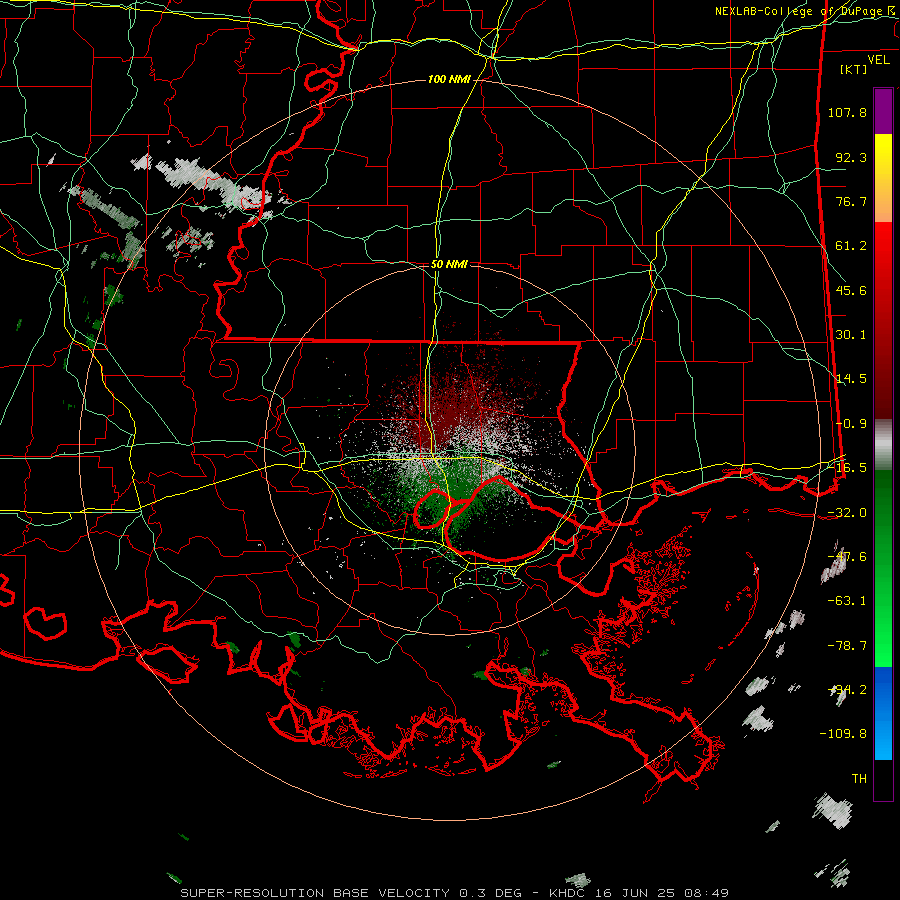Select the 92.3 legend value
This screenshot has height=900, width=900.
point(851,157)
